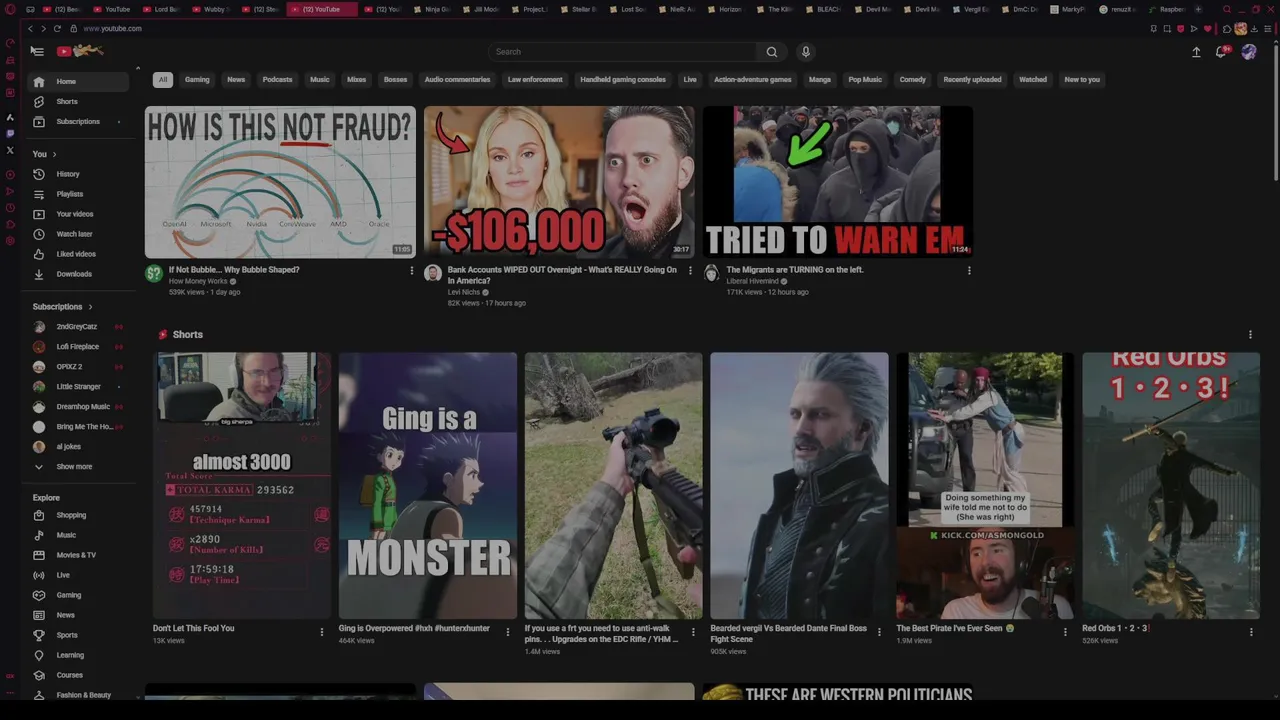Open options for 'If Not Bubble' video
This screenshot has height=720, width=1280.
coord(411,270)
